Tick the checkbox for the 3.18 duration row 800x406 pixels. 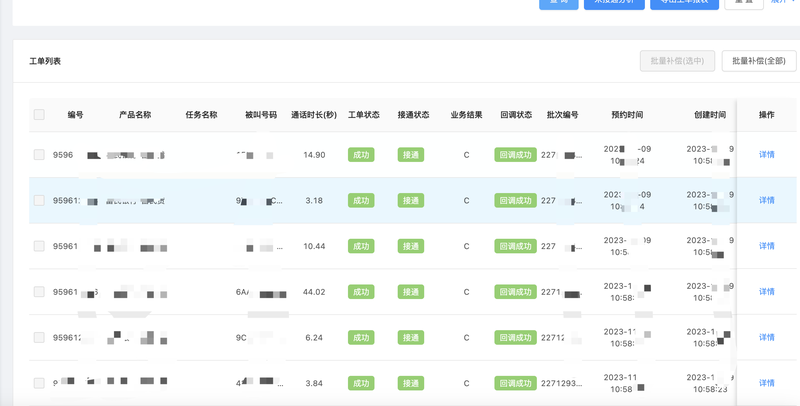pos(39,200)
